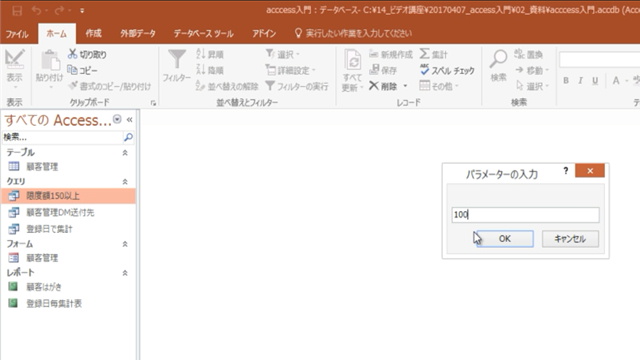640x360 pixels.
Task: Toggle Italic formatting
Action: (580, 80)
